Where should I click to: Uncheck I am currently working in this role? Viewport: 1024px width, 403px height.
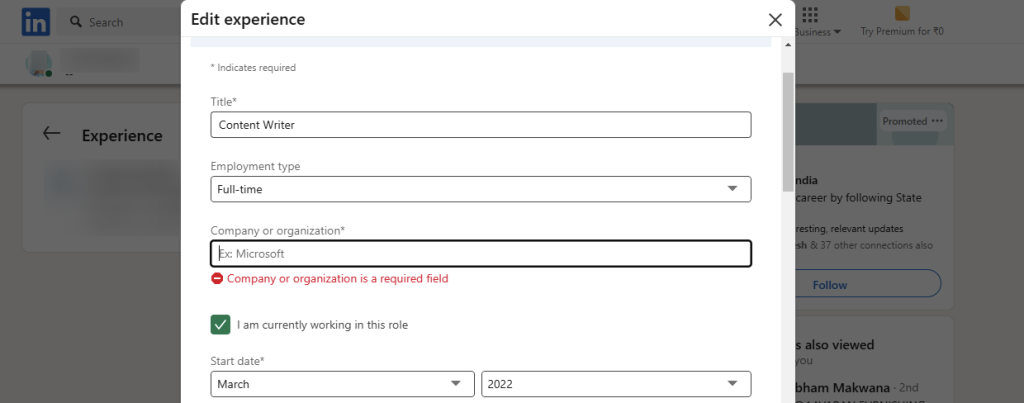pyautogui.click(x=220, y=325)
